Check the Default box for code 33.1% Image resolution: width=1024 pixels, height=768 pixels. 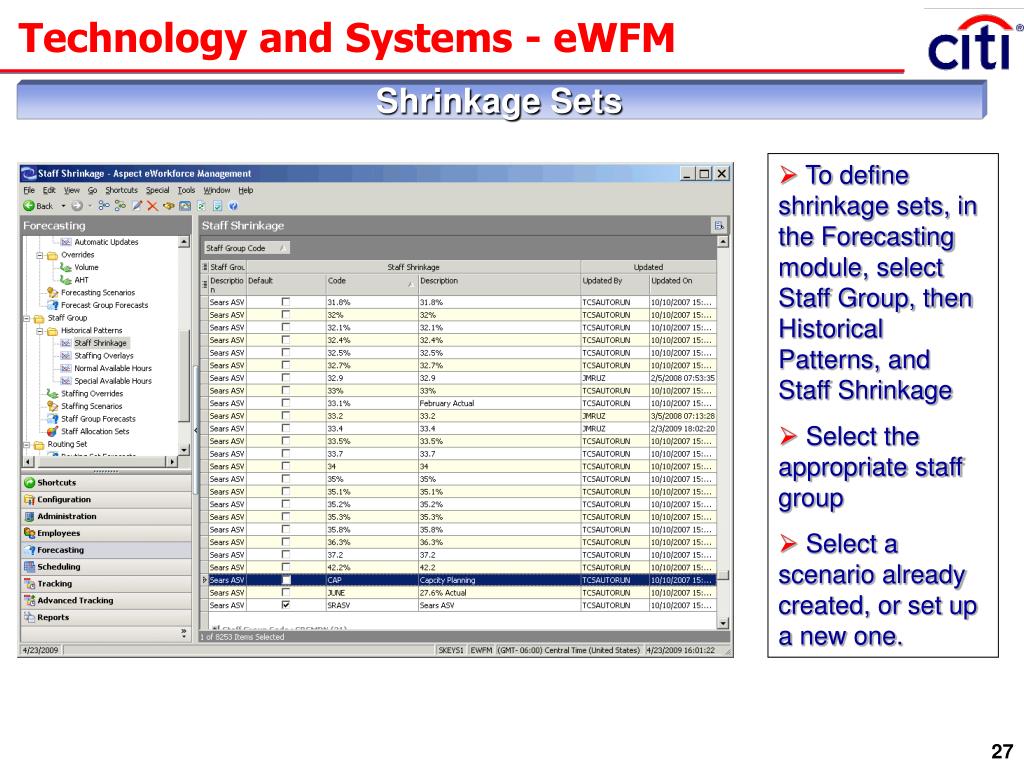(x=285, y=404)
